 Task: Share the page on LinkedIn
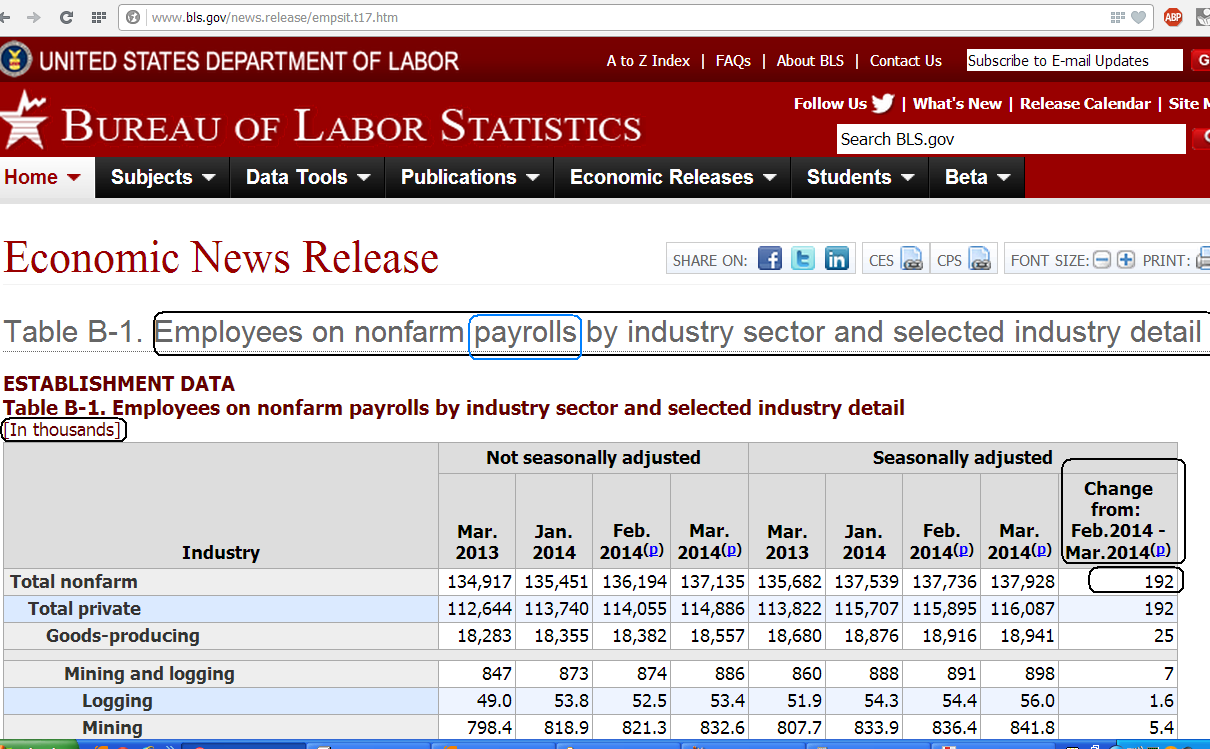(x=837, y=259)
